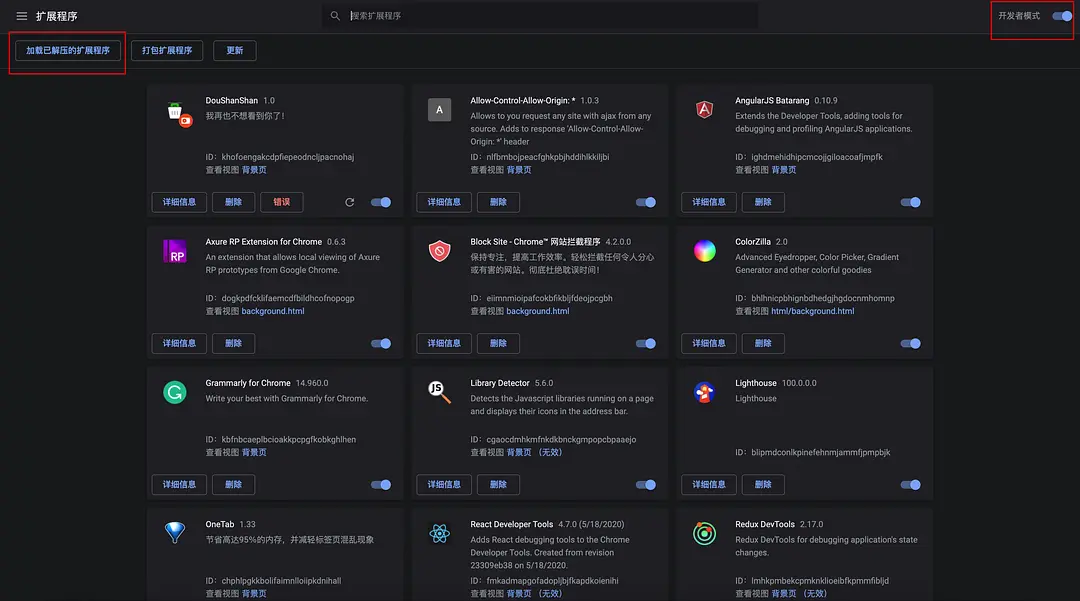Click the Block Site shield icon
The image size is (1080, 601).
(439, 251)
